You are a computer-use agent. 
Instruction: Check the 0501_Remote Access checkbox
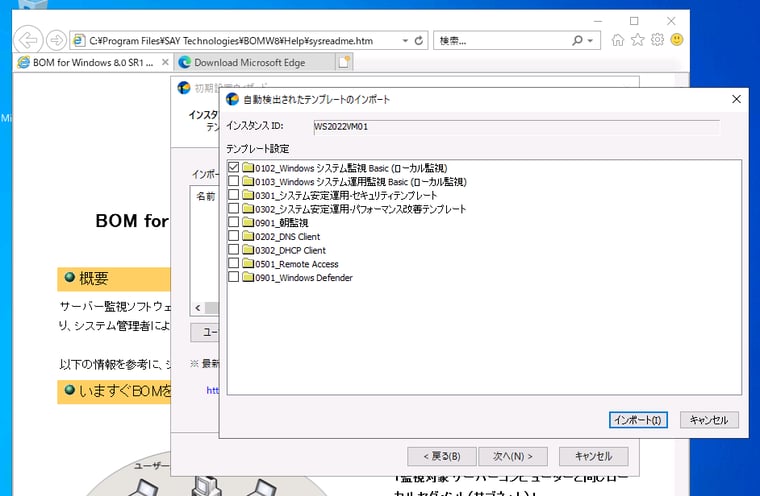233,263
